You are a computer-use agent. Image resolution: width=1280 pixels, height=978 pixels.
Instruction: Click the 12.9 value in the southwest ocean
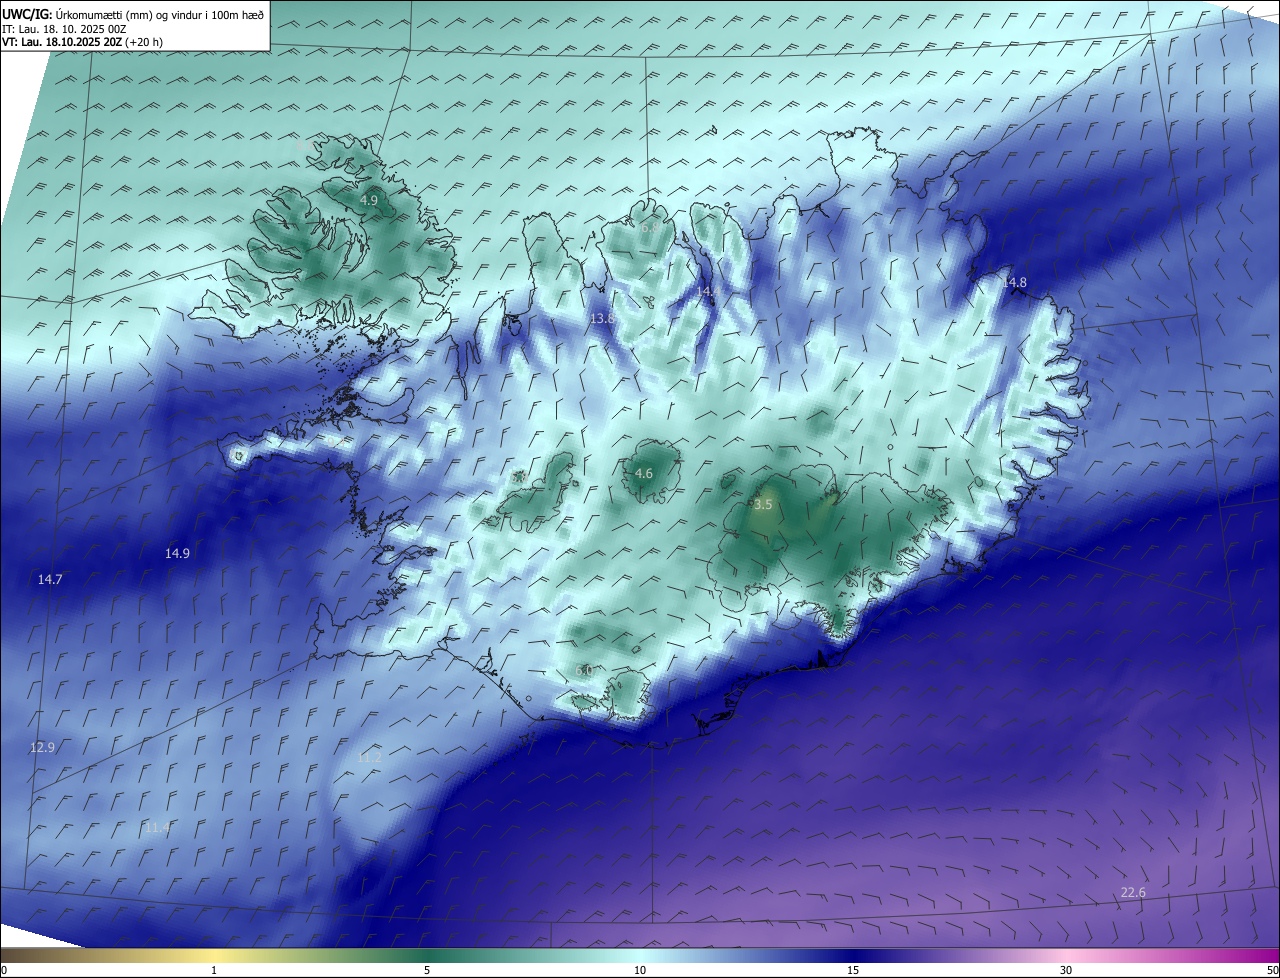(x=42, y=747)
